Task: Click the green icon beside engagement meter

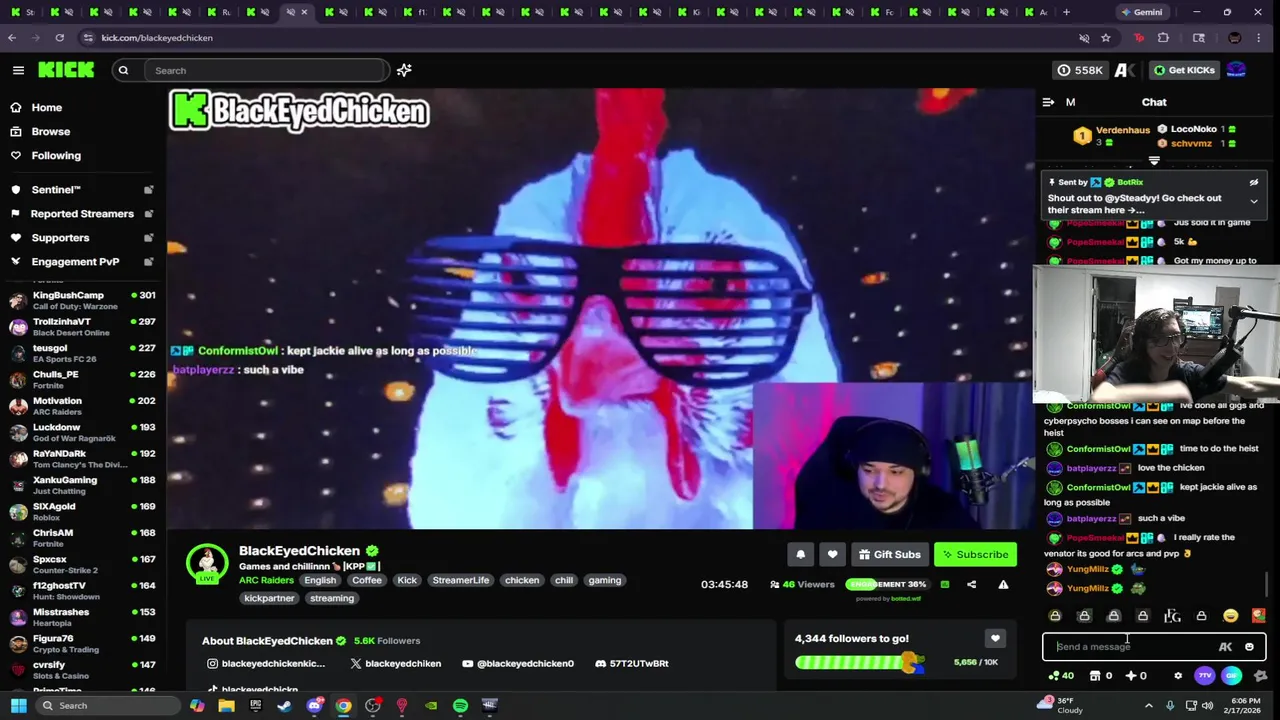Action: coord(945,584)
